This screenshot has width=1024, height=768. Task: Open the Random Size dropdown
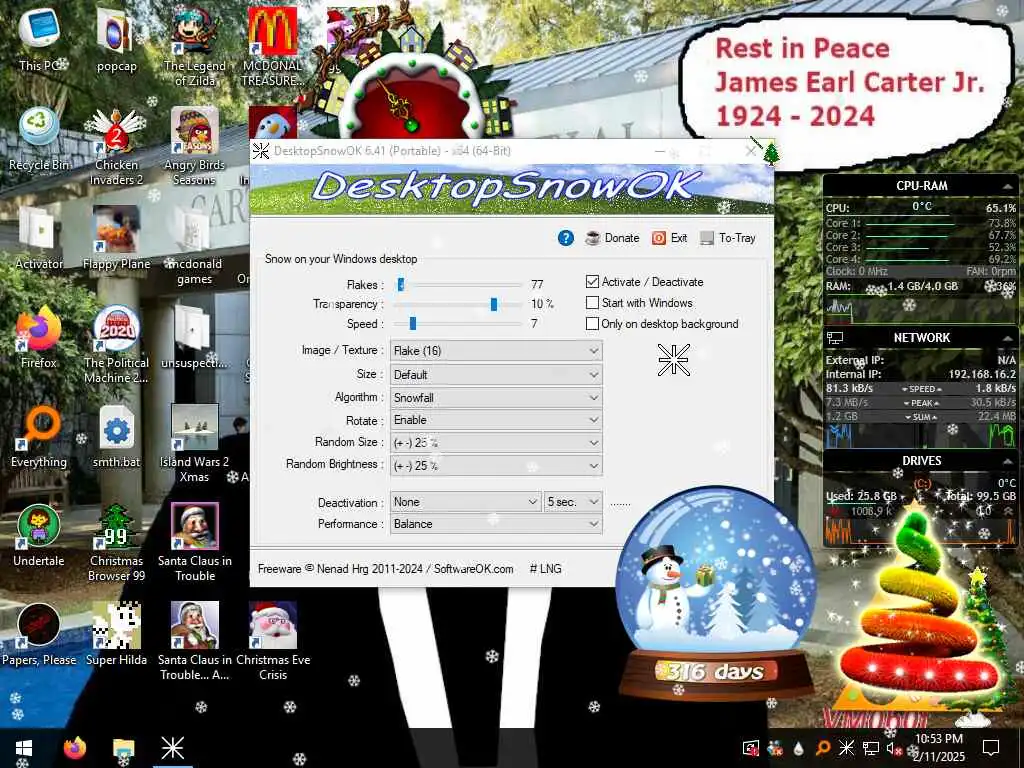[496, 443]
